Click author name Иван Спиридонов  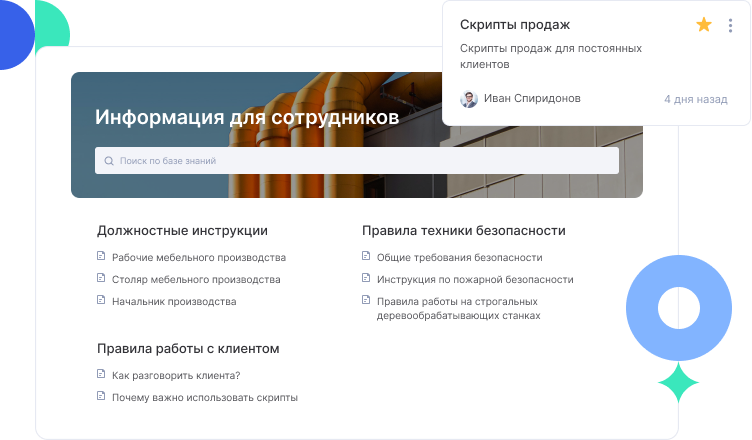[x=531, y=99]
